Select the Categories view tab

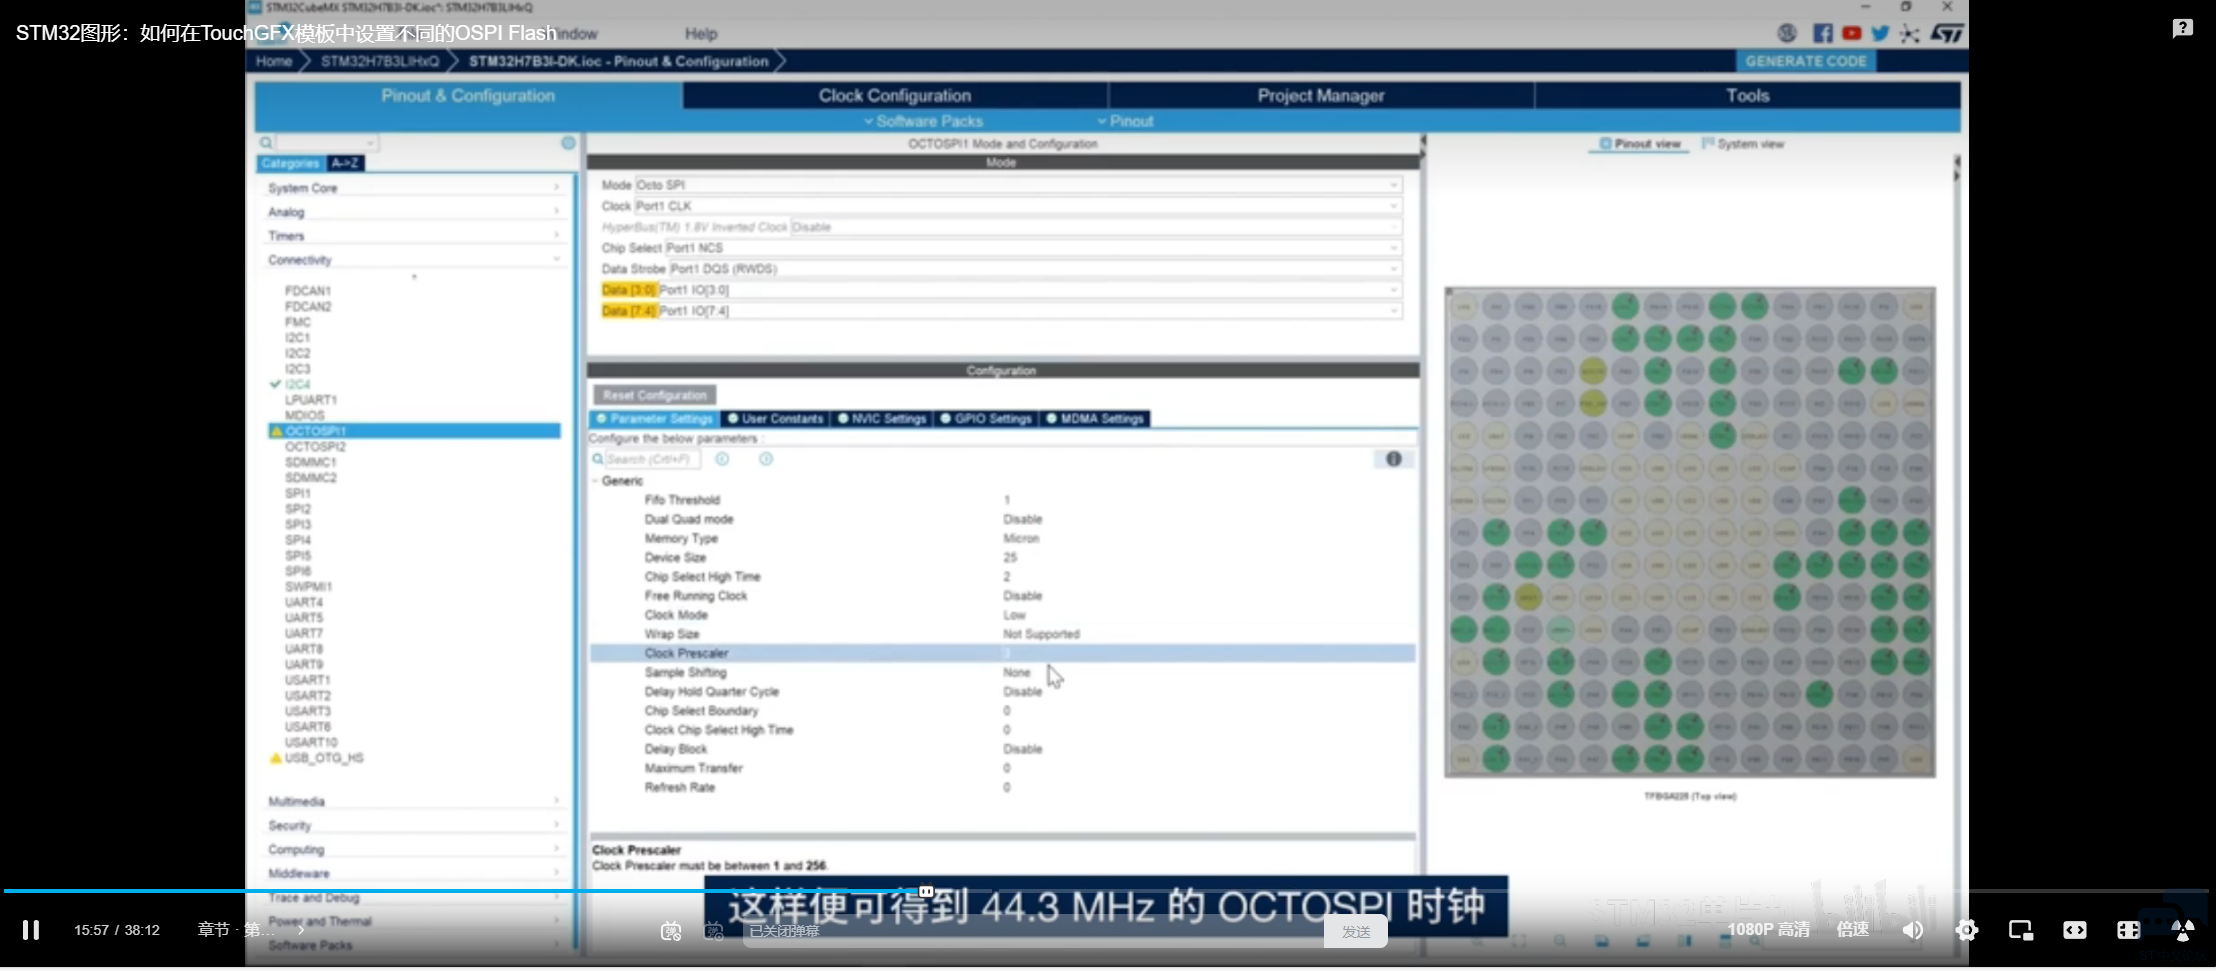pos(290,163)
